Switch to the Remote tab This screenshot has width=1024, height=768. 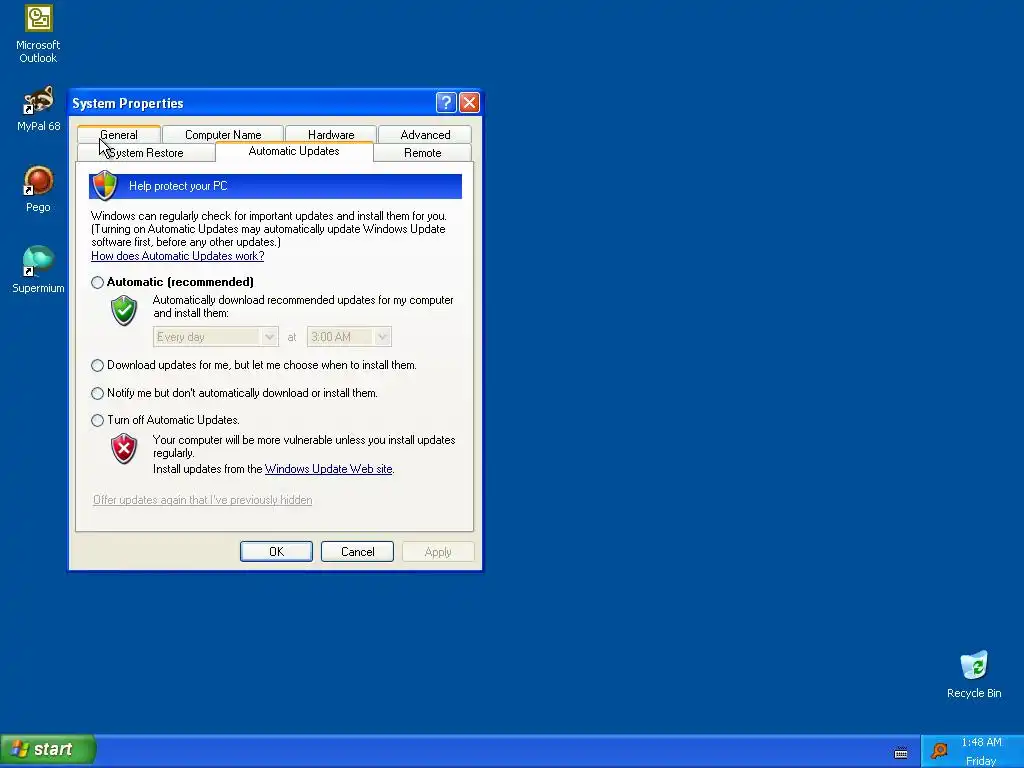click(423, 153)
